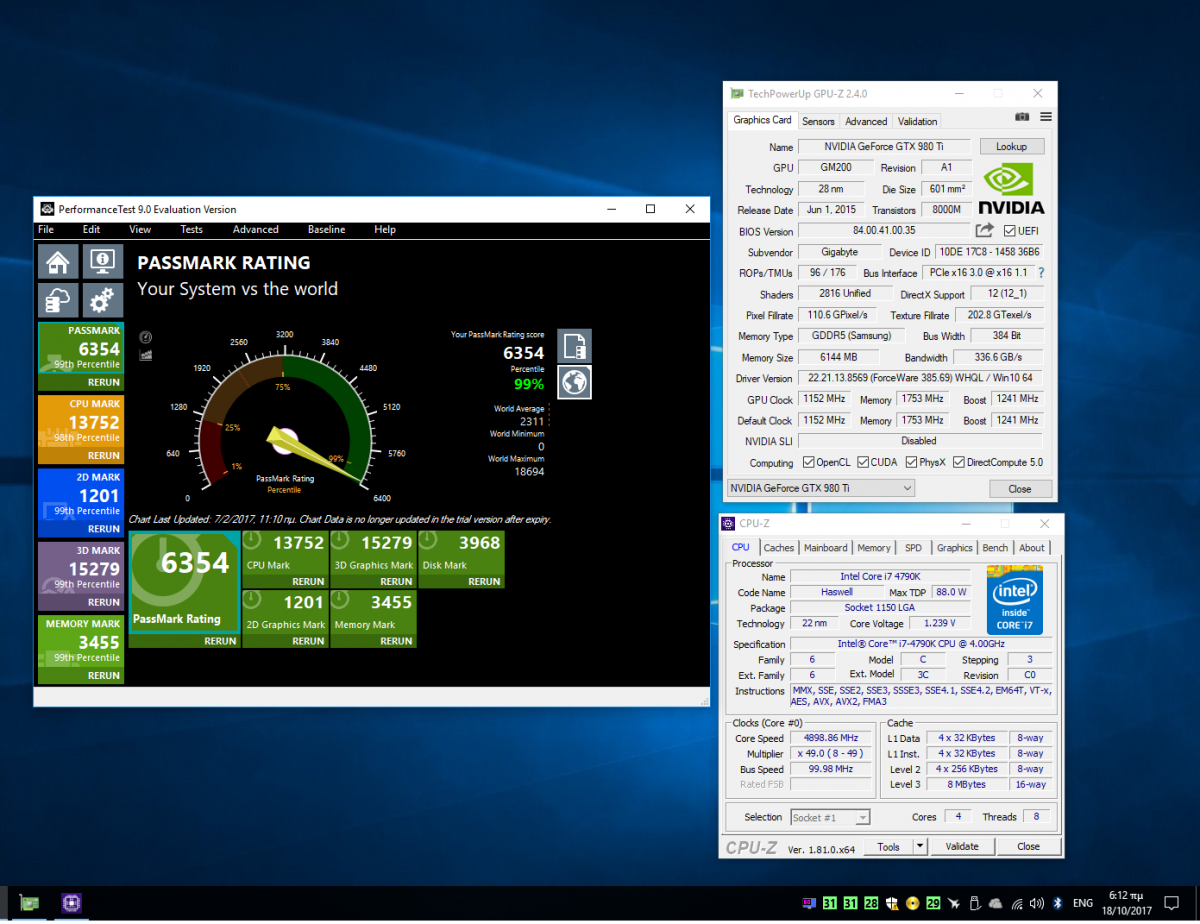Image resolution: width=1200 pixels, height=924 pixels.
Task: Click the purple CPU-Z icon on the taskbar
Action: coord(71,903)
